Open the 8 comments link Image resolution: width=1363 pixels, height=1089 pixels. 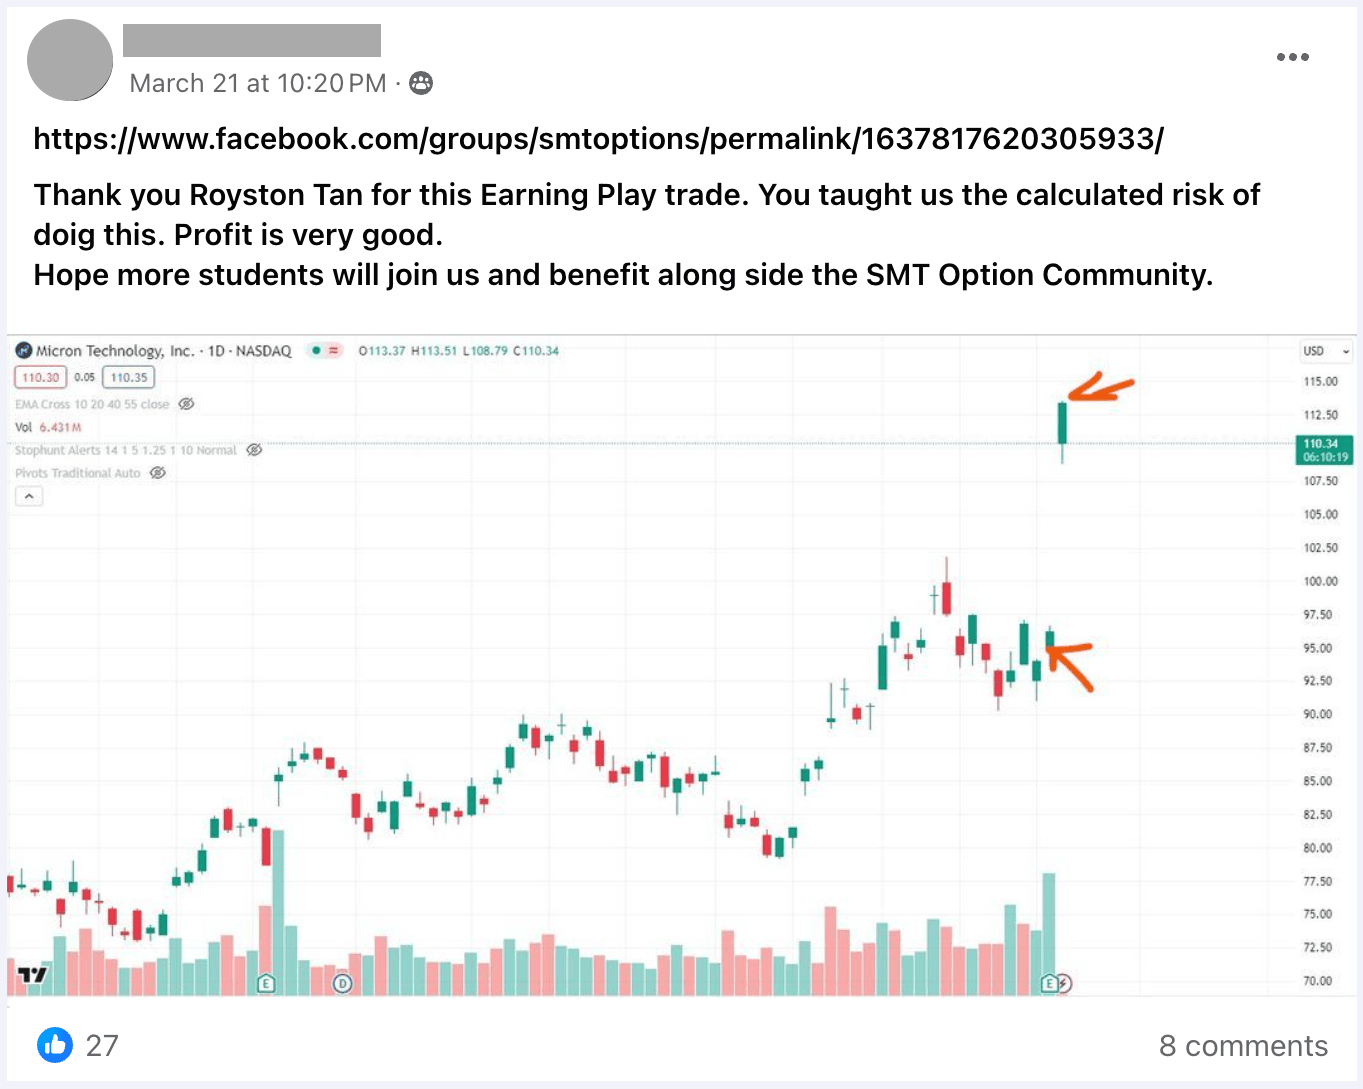1243,1045
